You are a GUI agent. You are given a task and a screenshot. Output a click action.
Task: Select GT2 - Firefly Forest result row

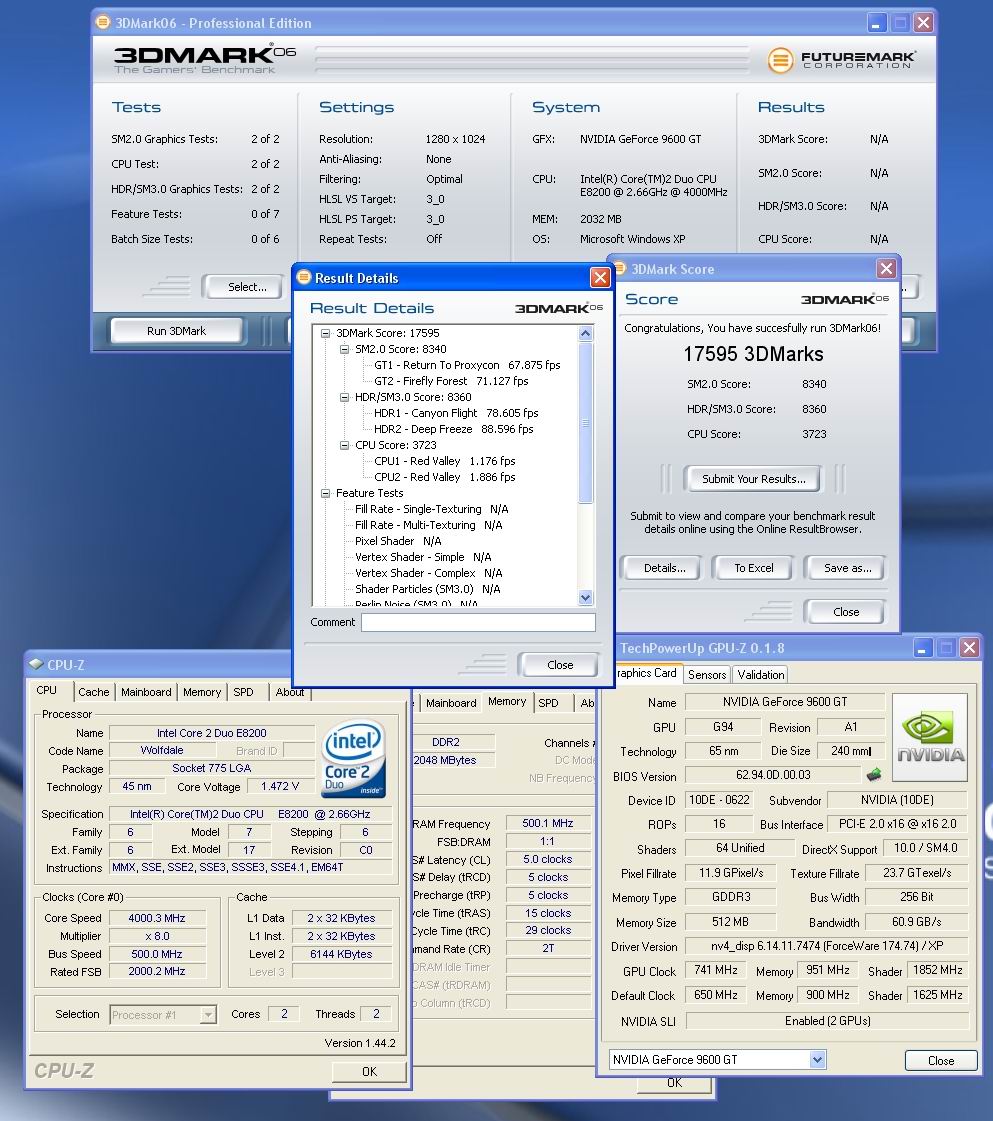point(451,381)
